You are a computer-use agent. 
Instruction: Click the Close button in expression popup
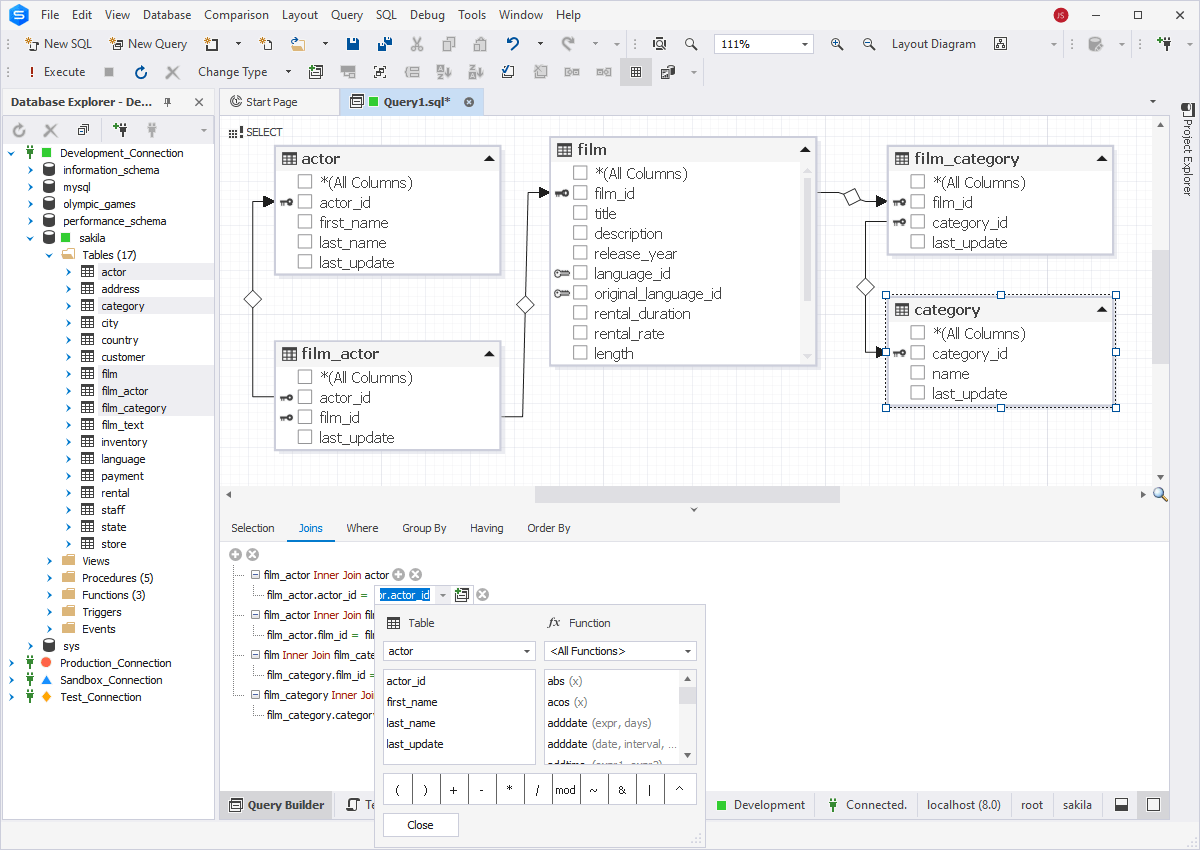click(421, 825)
